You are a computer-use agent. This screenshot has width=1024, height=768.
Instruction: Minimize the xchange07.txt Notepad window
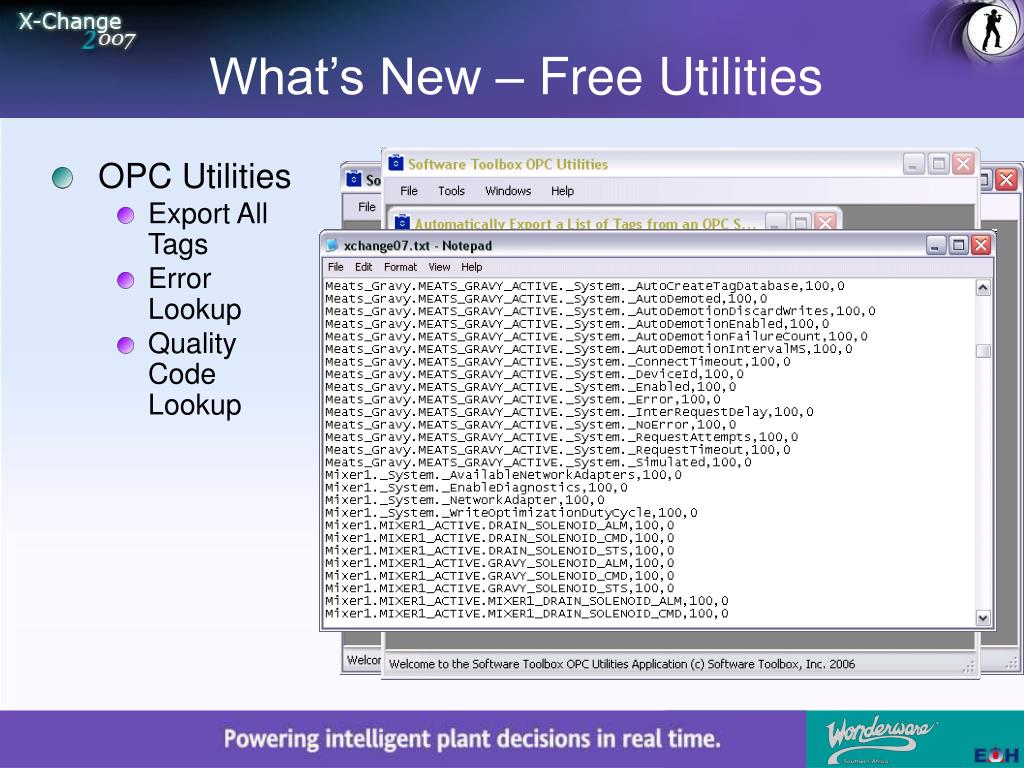point(936,246)
